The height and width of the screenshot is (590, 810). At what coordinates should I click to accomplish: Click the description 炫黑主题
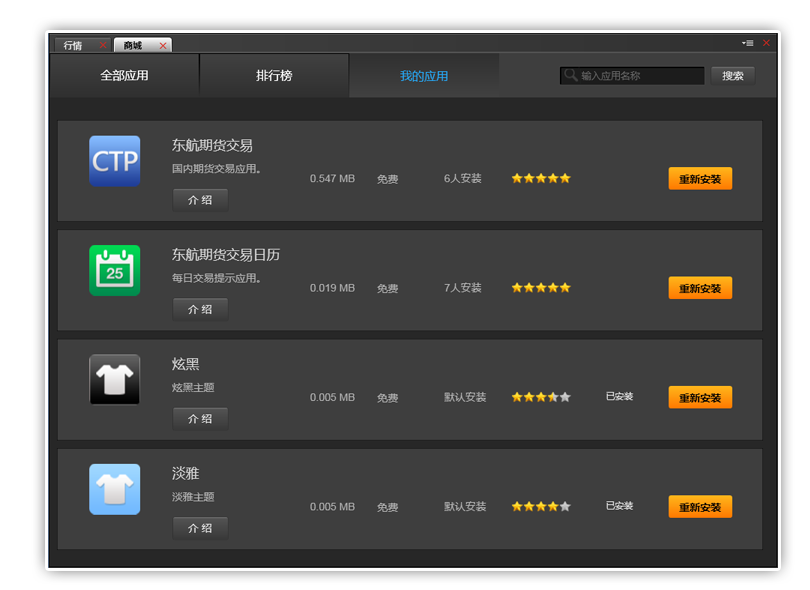point(193,387)
